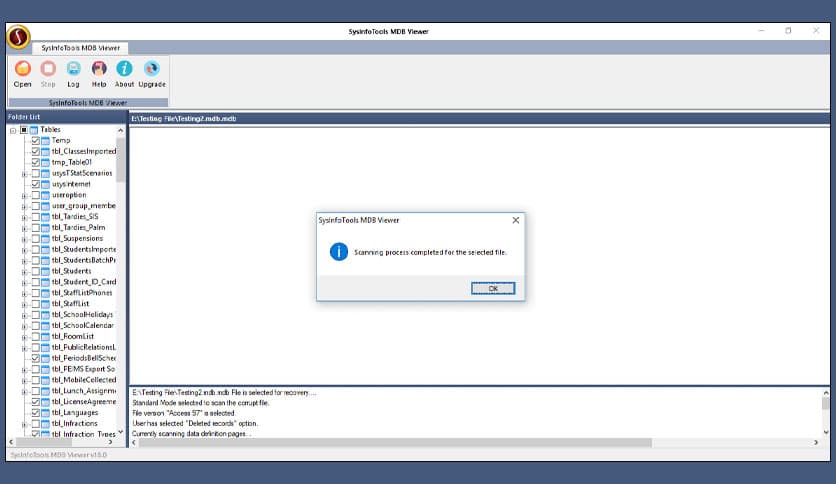Maximize the MDB Viewer window
Image resolution: width=836 pixels, height=484 pixels.
point(788,31)
